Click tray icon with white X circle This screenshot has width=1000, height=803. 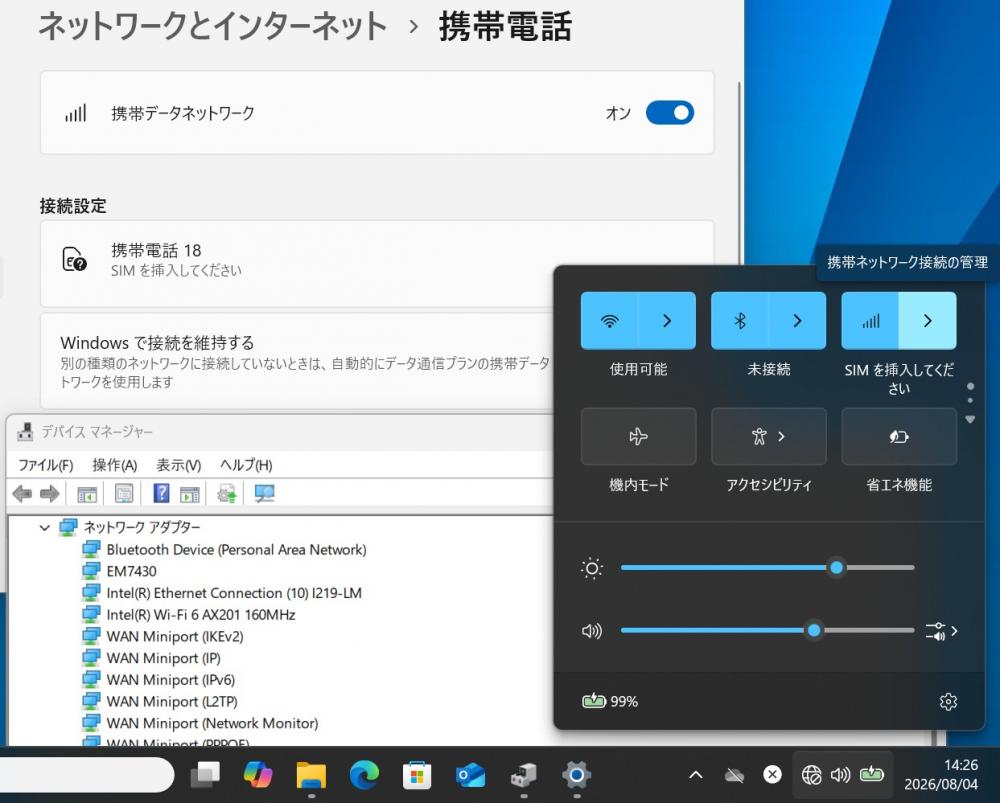pos(772,774)
